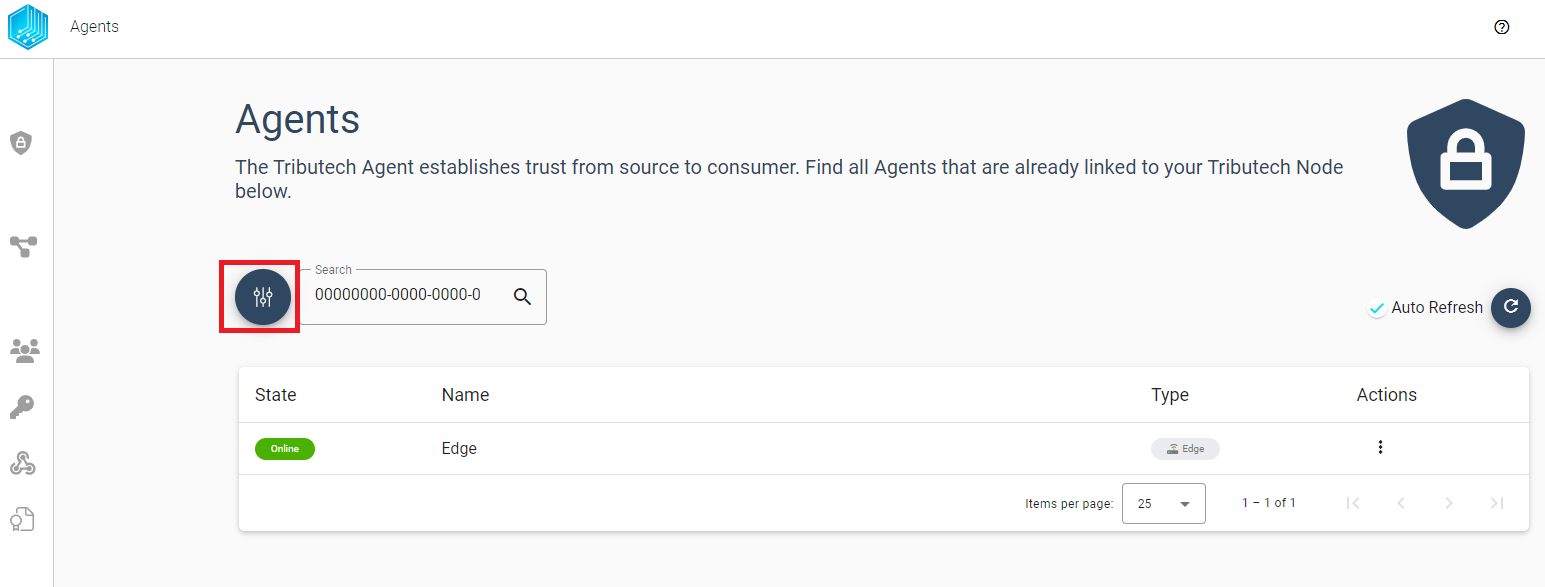The image size is (1545, 587).
Task: Open the webhooks sidebar icon
Action: [23, 463]
